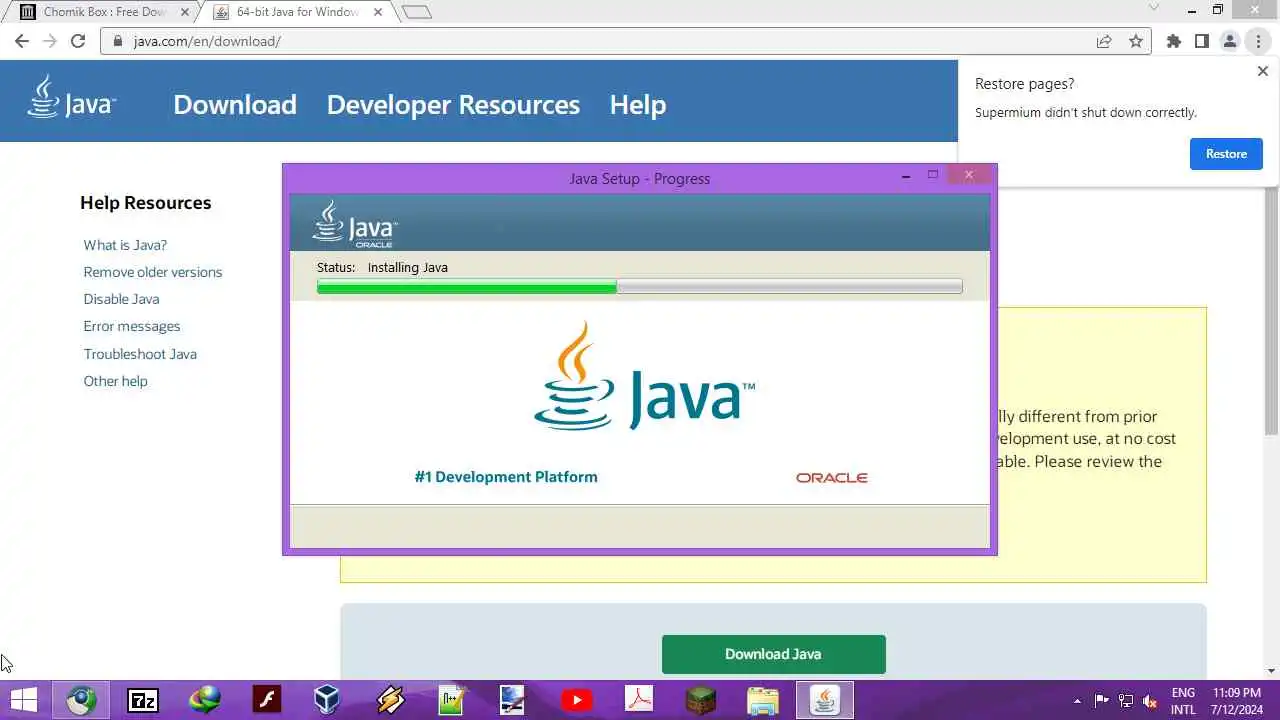Bookmark this page with the star icon
The image size is (1280, 720).
[1136, 42]
